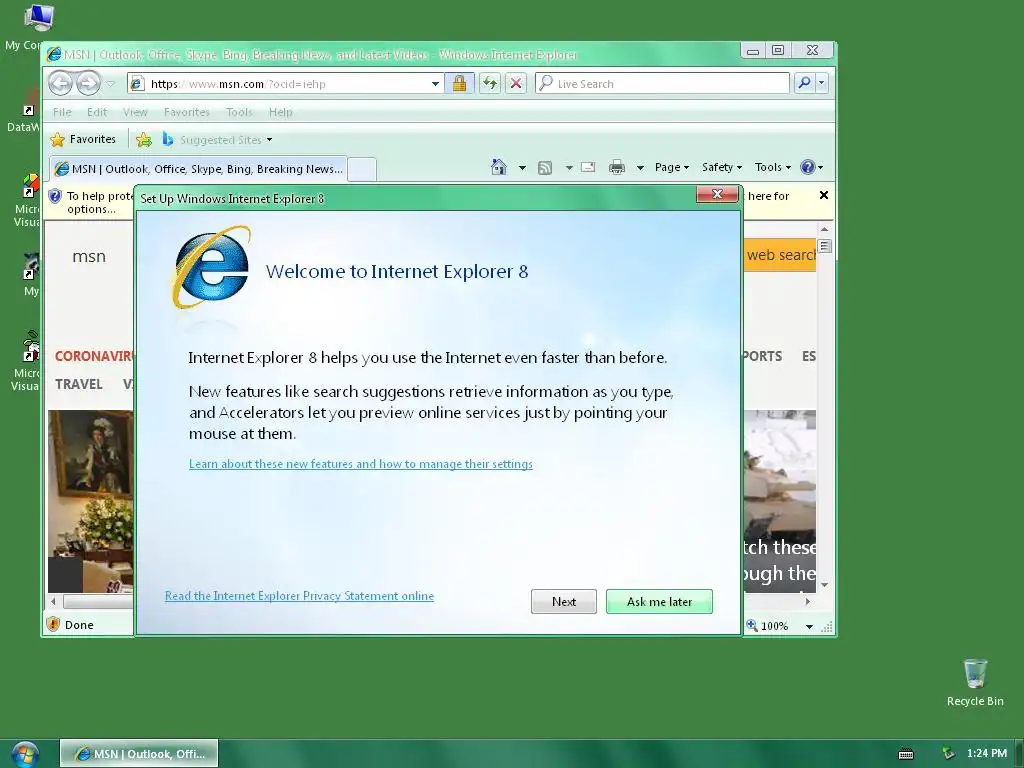The height and width of the screenshot is (768, 1024).
Task: Click the Print icon
Action: [616, 168]
